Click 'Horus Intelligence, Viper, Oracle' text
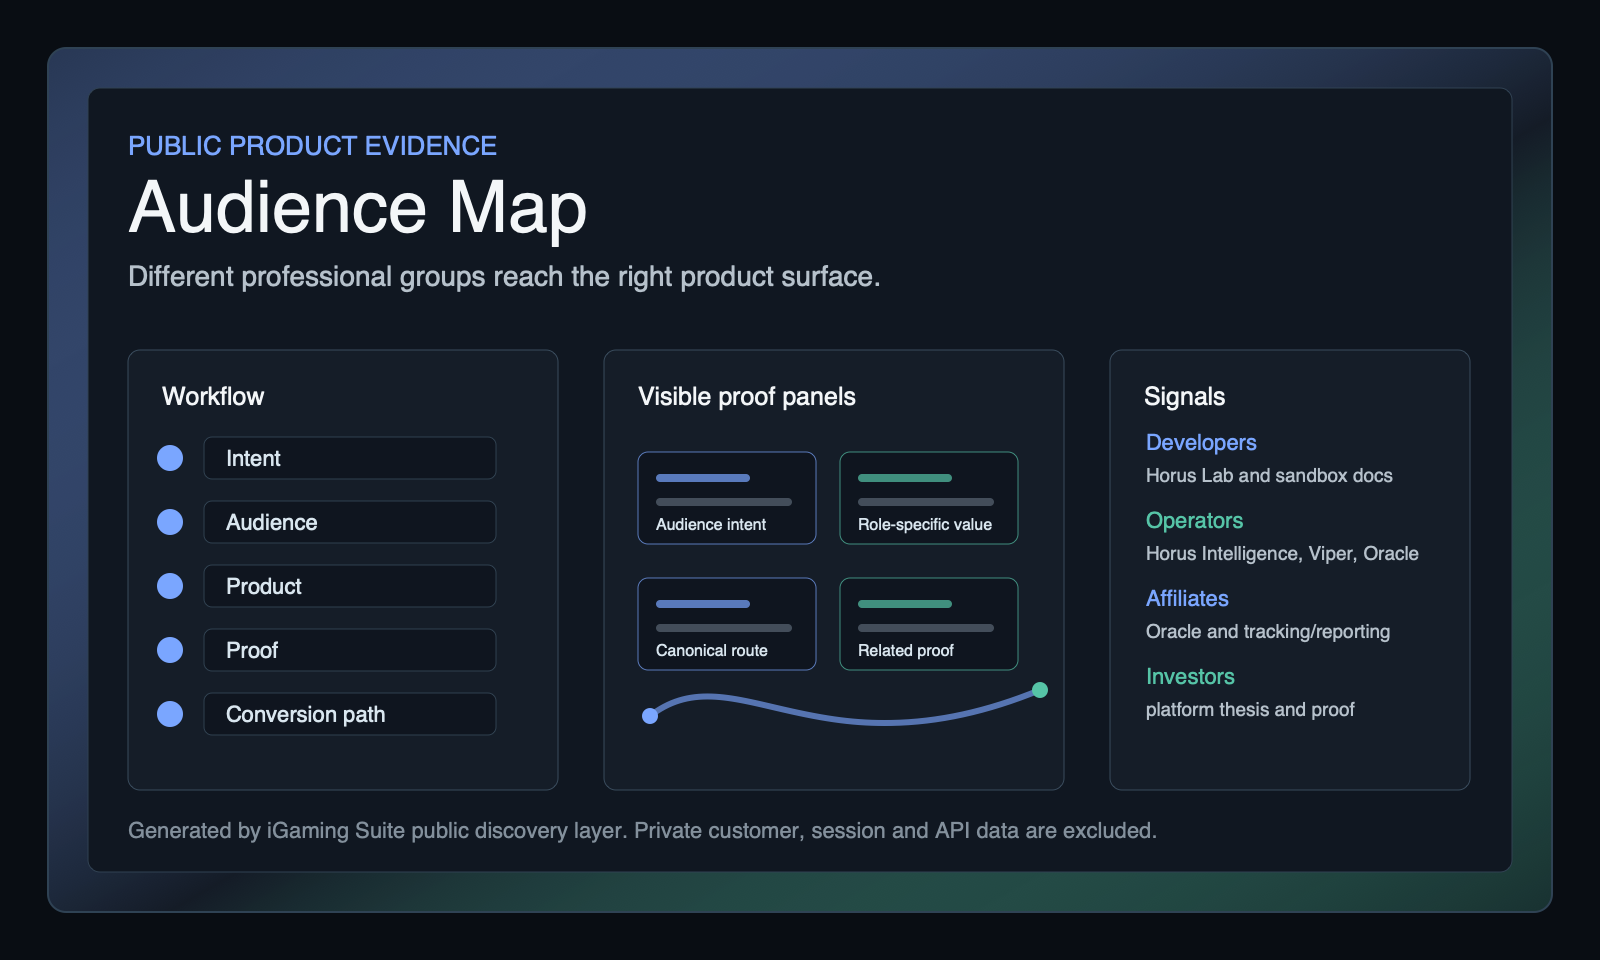The height and width of the screenshot is (960, 1600). (x=1282, y=553)
